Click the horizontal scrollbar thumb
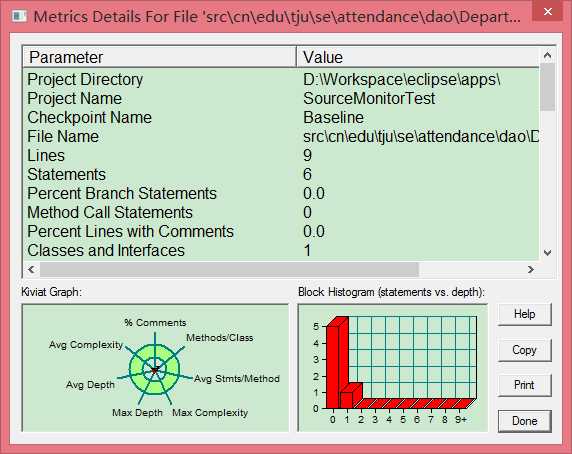Viewport: 572px width, 454px height. click(229, 269)
